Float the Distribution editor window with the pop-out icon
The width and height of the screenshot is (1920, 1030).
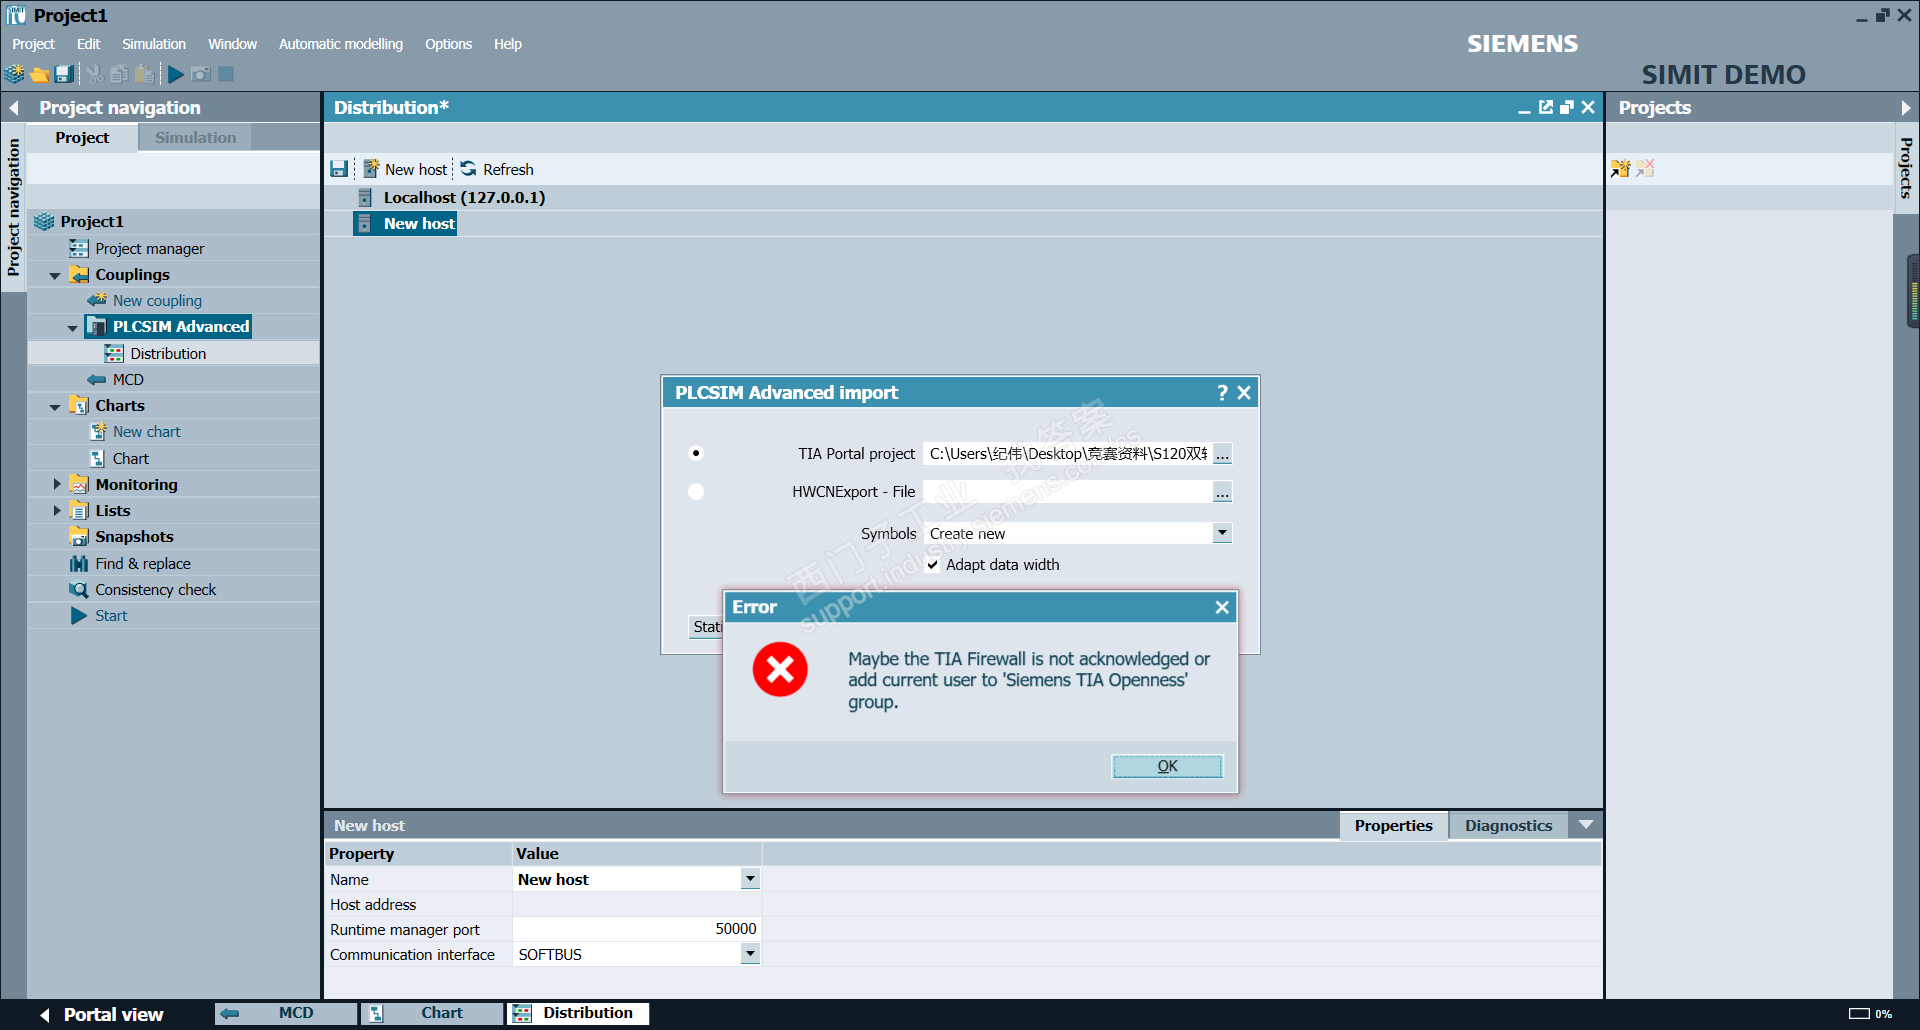point(1546,107)
